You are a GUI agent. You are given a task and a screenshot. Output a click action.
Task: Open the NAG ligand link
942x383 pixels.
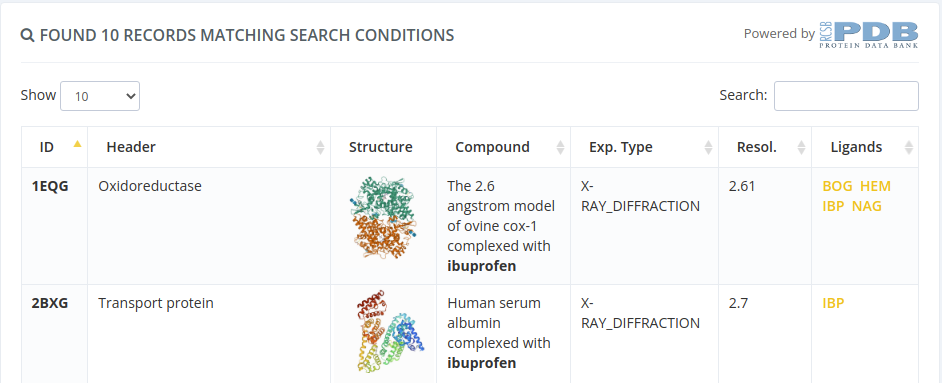tap(867, 206)
